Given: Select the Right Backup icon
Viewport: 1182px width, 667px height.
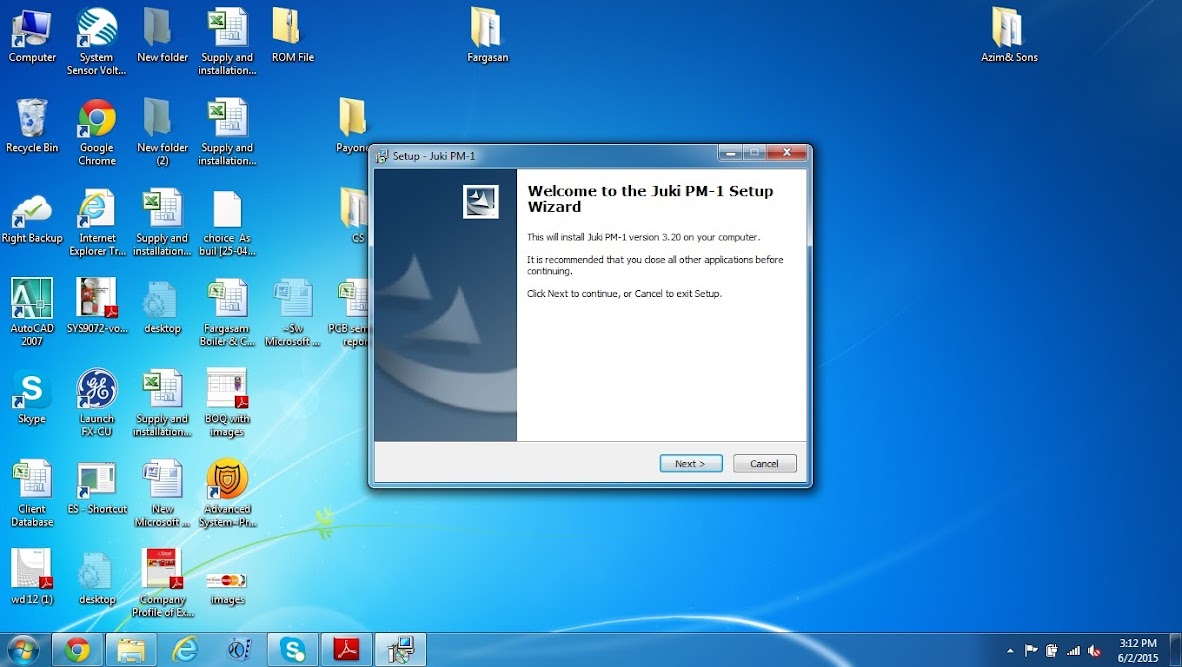Looking at the screenshot, I should pos(32,219).
